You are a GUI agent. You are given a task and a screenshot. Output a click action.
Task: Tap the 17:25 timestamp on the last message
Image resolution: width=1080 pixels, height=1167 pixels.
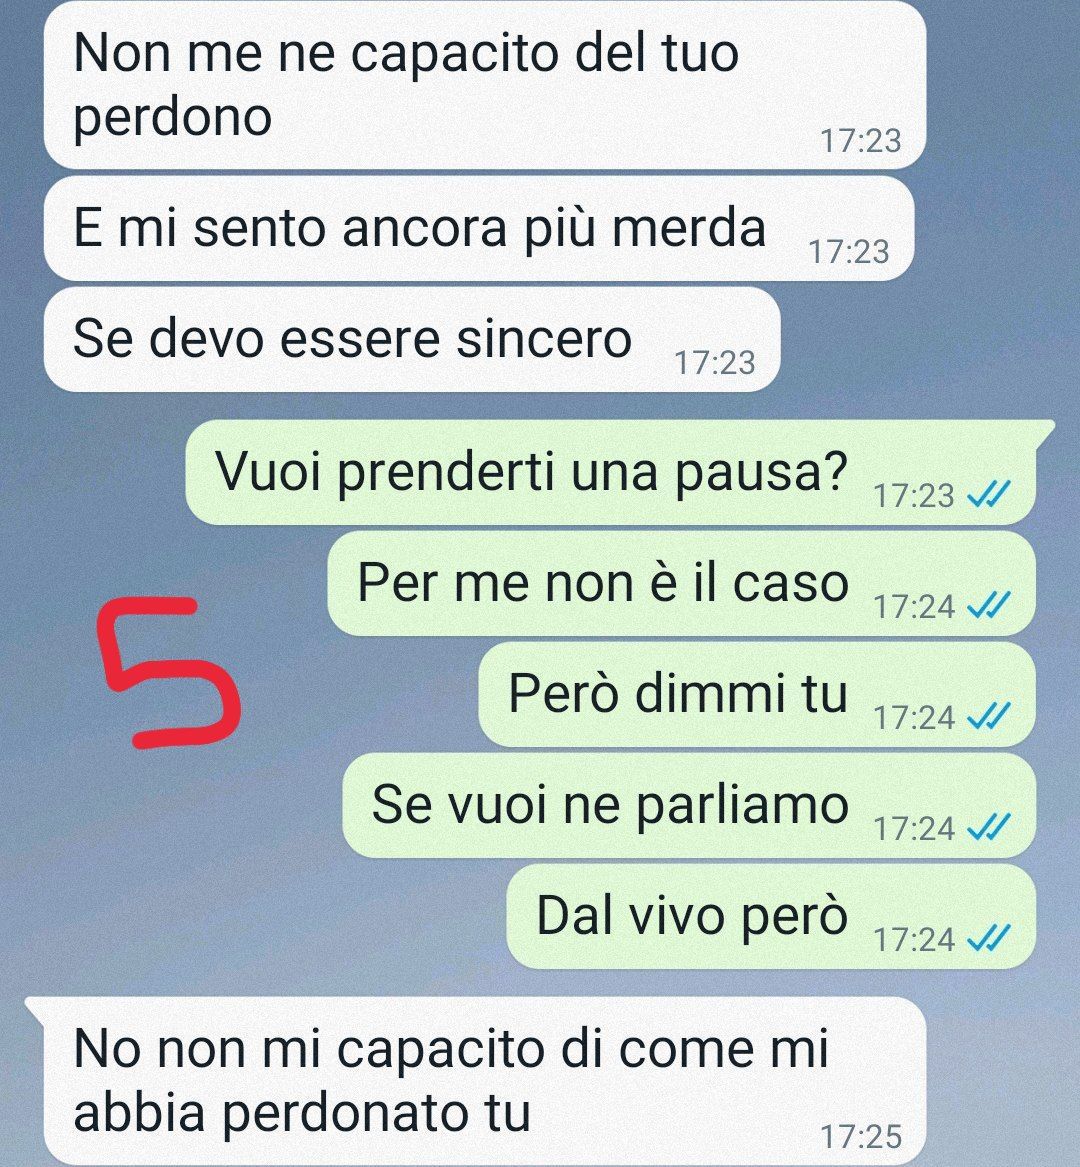pos(861,1136)
